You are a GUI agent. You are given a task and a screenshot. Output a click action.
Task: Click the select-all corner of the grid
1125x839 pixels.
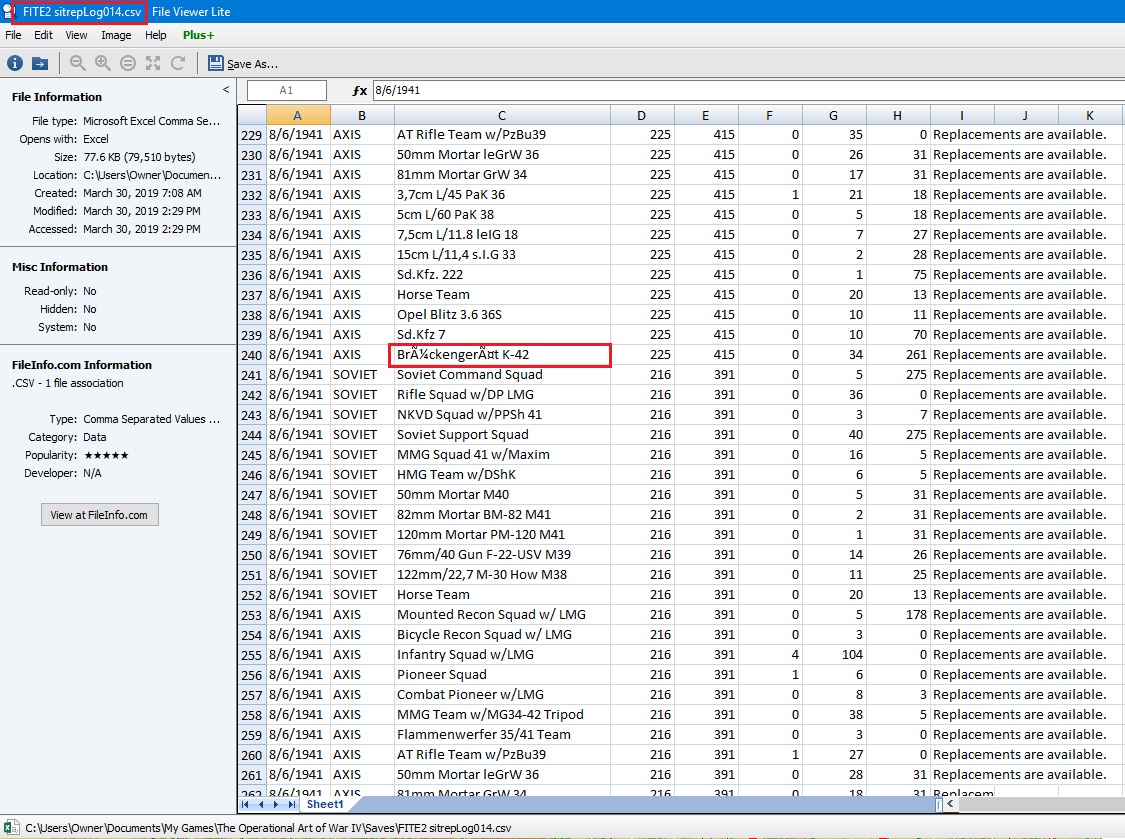click(252, 115)
